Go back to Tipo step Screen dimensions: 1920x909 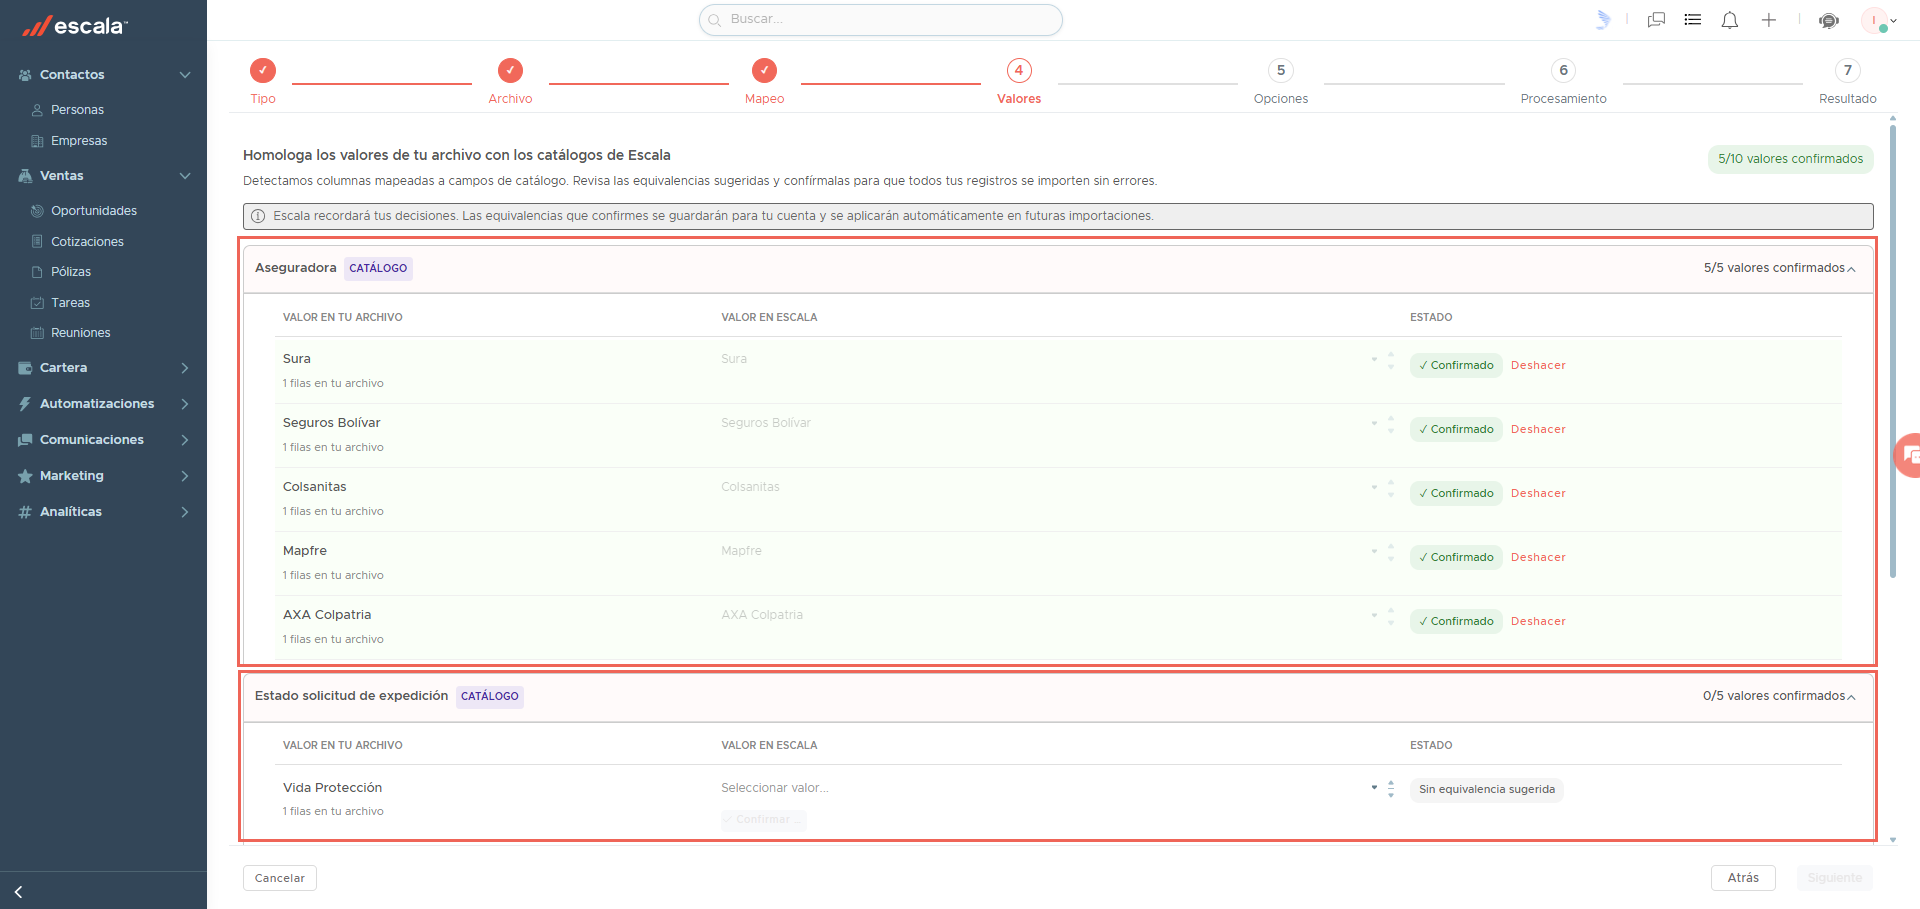[x=263, y=80]
